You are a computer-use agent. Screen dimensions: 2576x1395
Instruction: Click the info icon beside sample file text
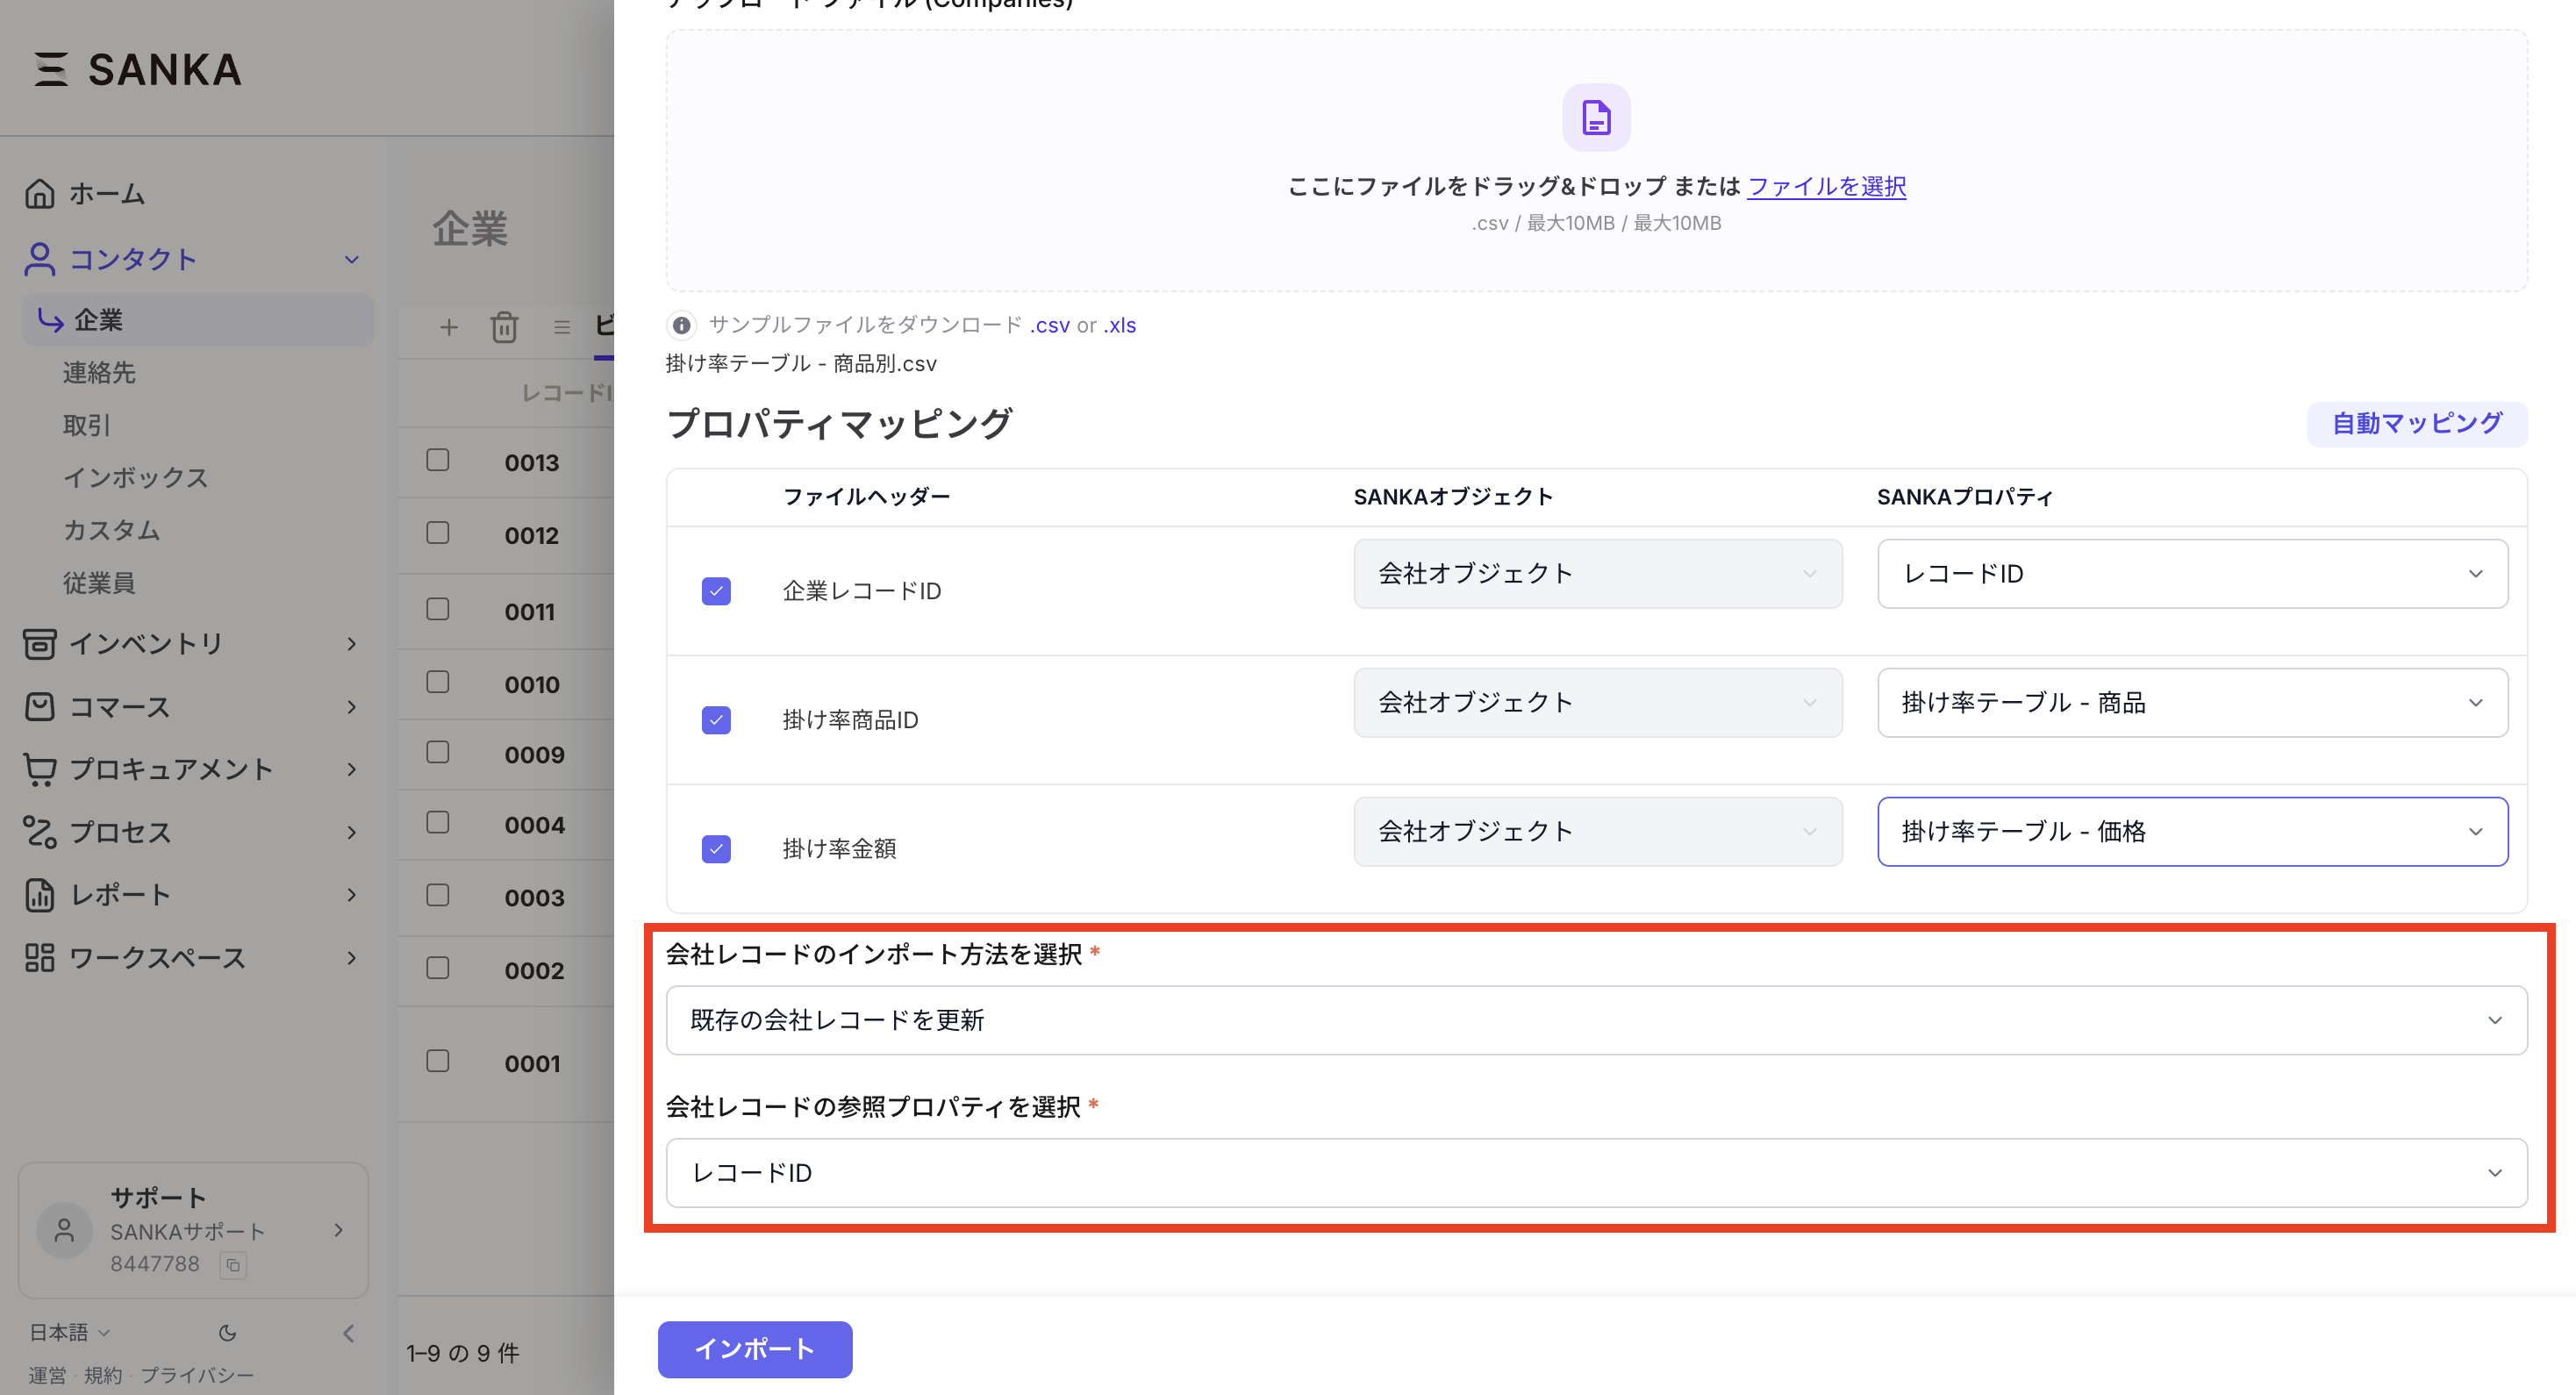681,325
